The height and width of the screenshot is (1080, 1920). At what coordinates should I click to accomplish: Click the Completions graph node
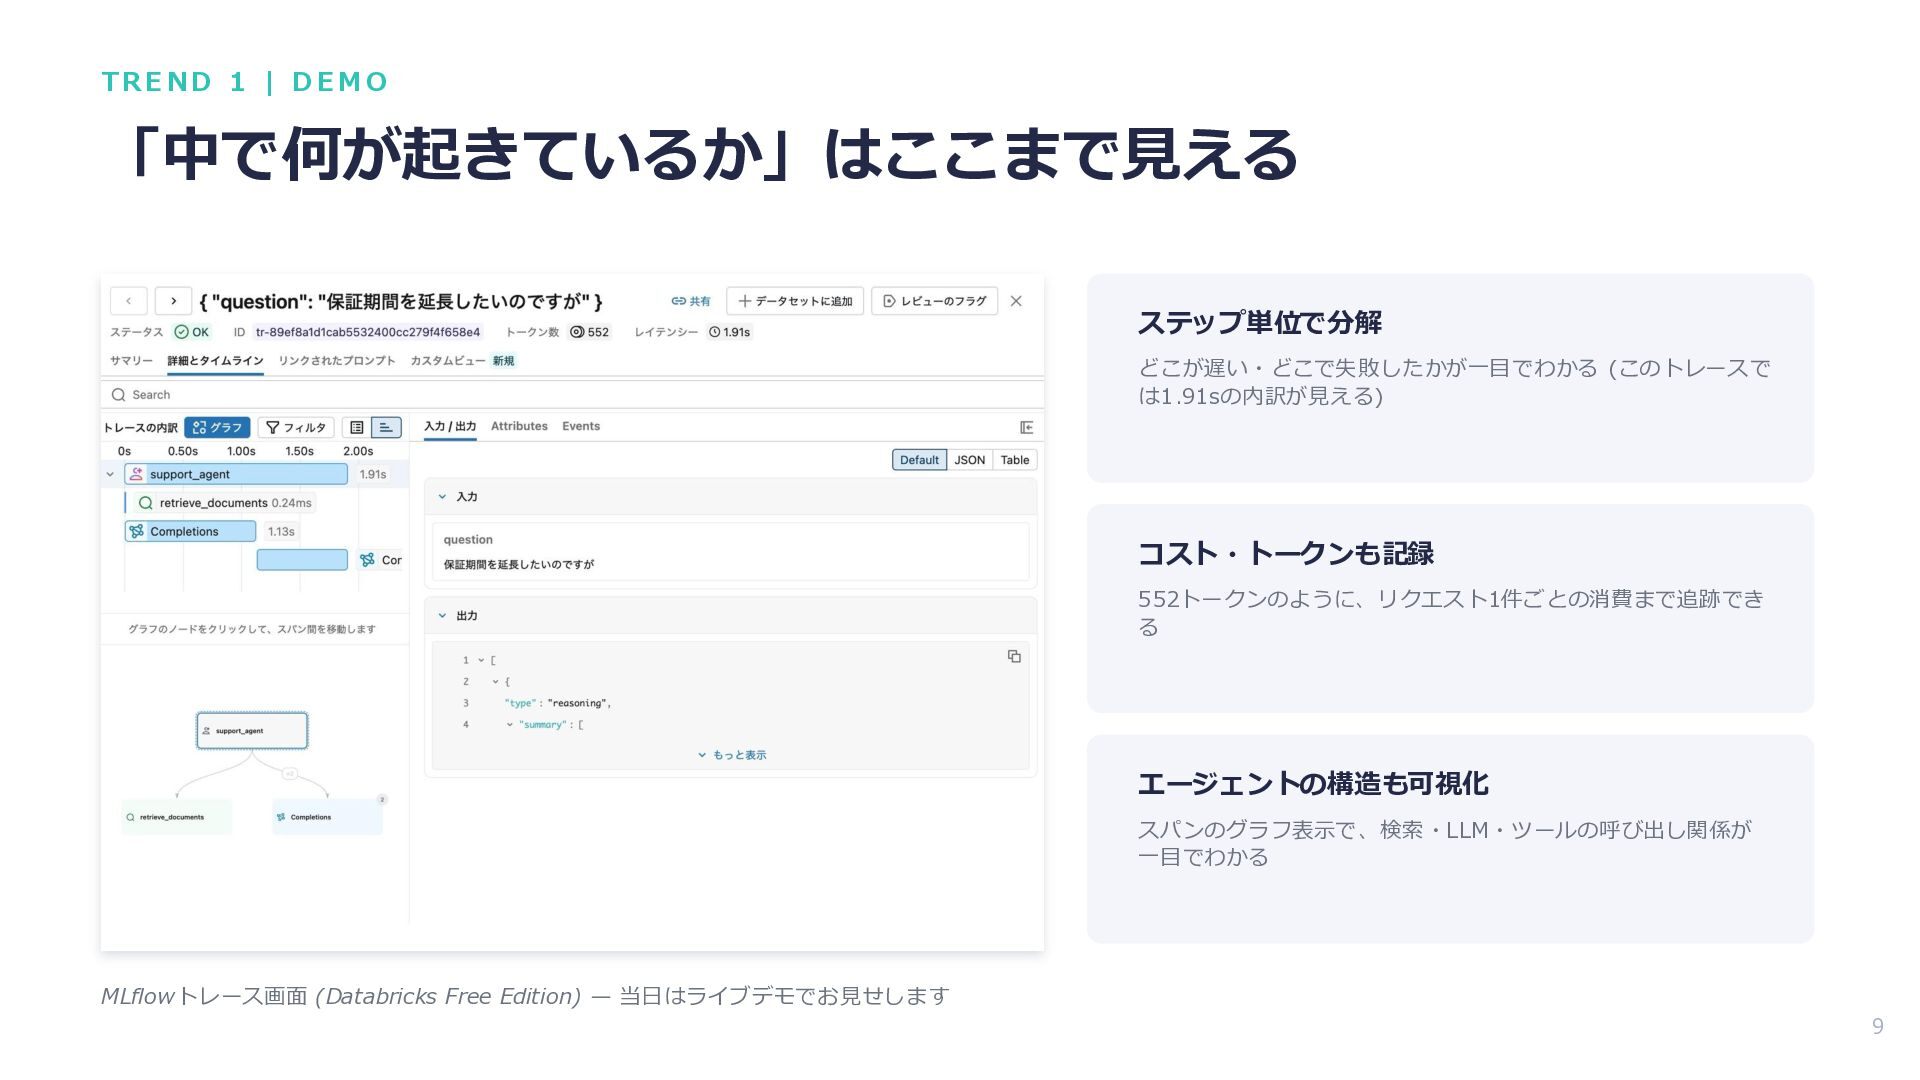point(327,817)
